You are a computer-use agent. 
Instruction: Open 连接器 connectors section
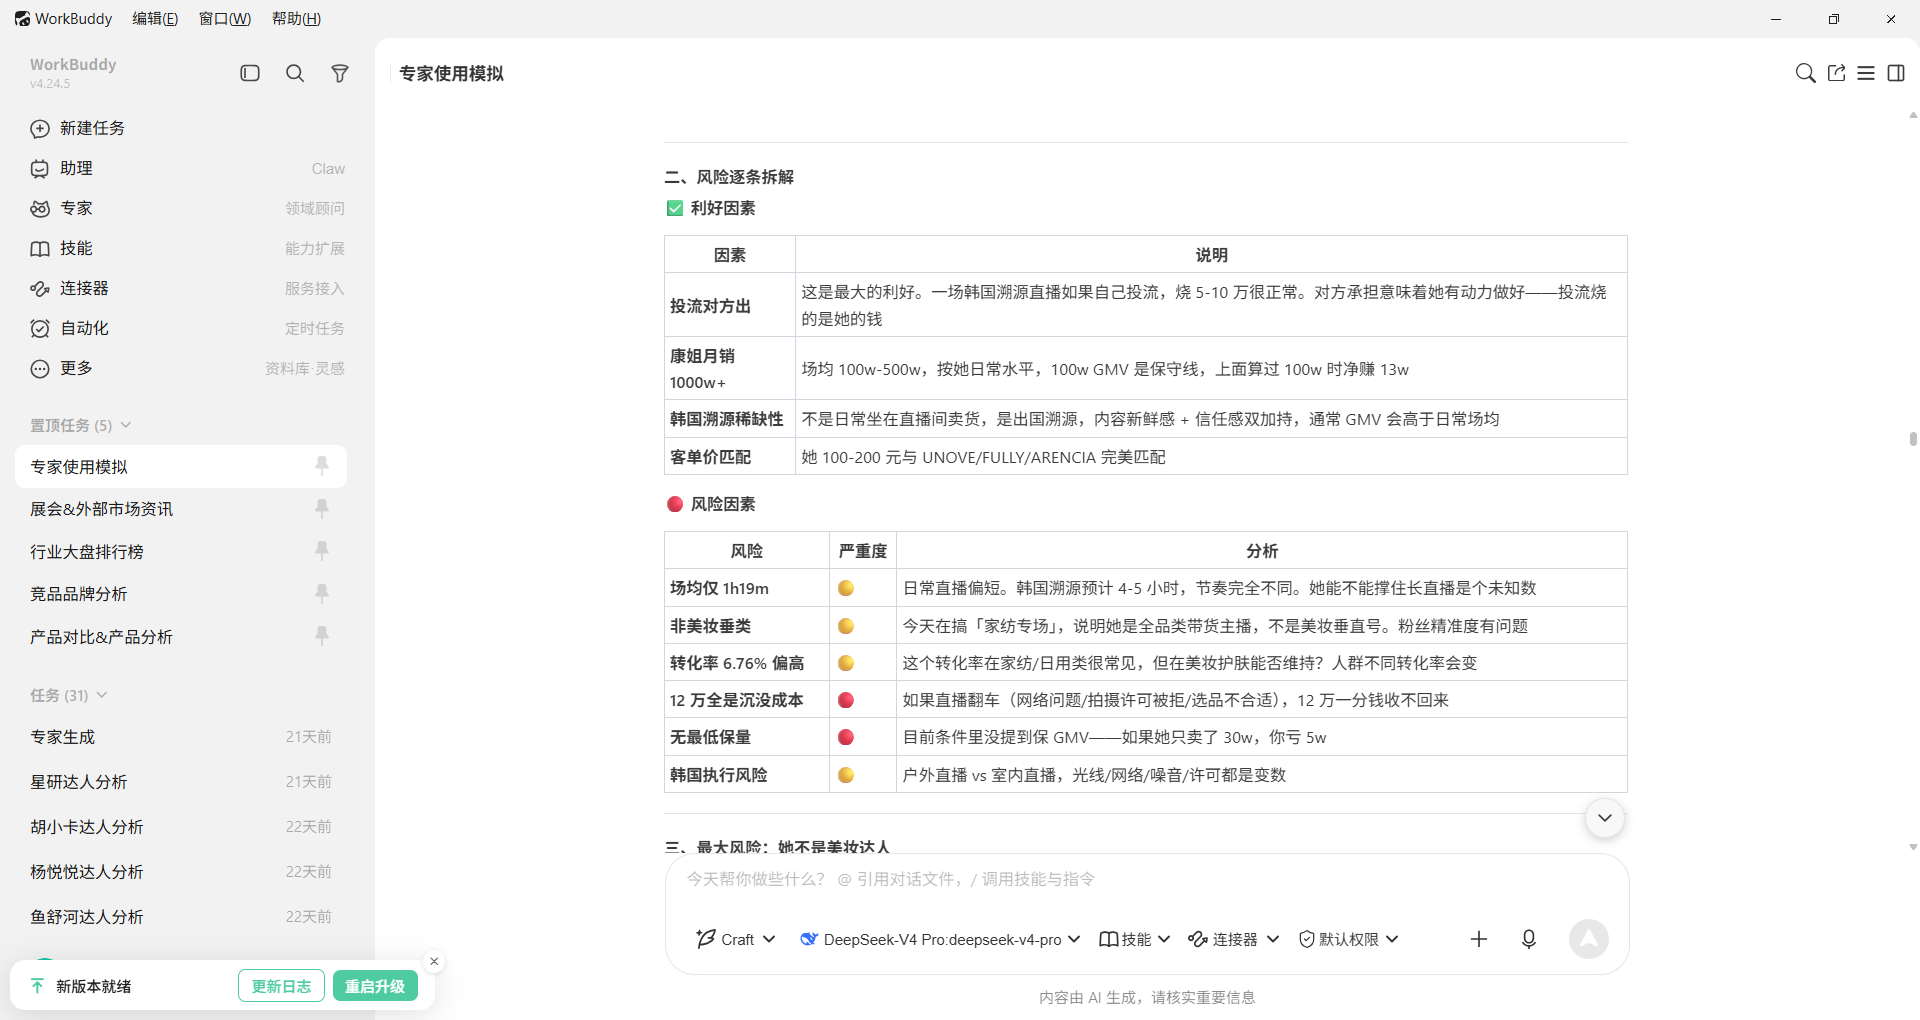pyautogui.click(x=187, y=288)
